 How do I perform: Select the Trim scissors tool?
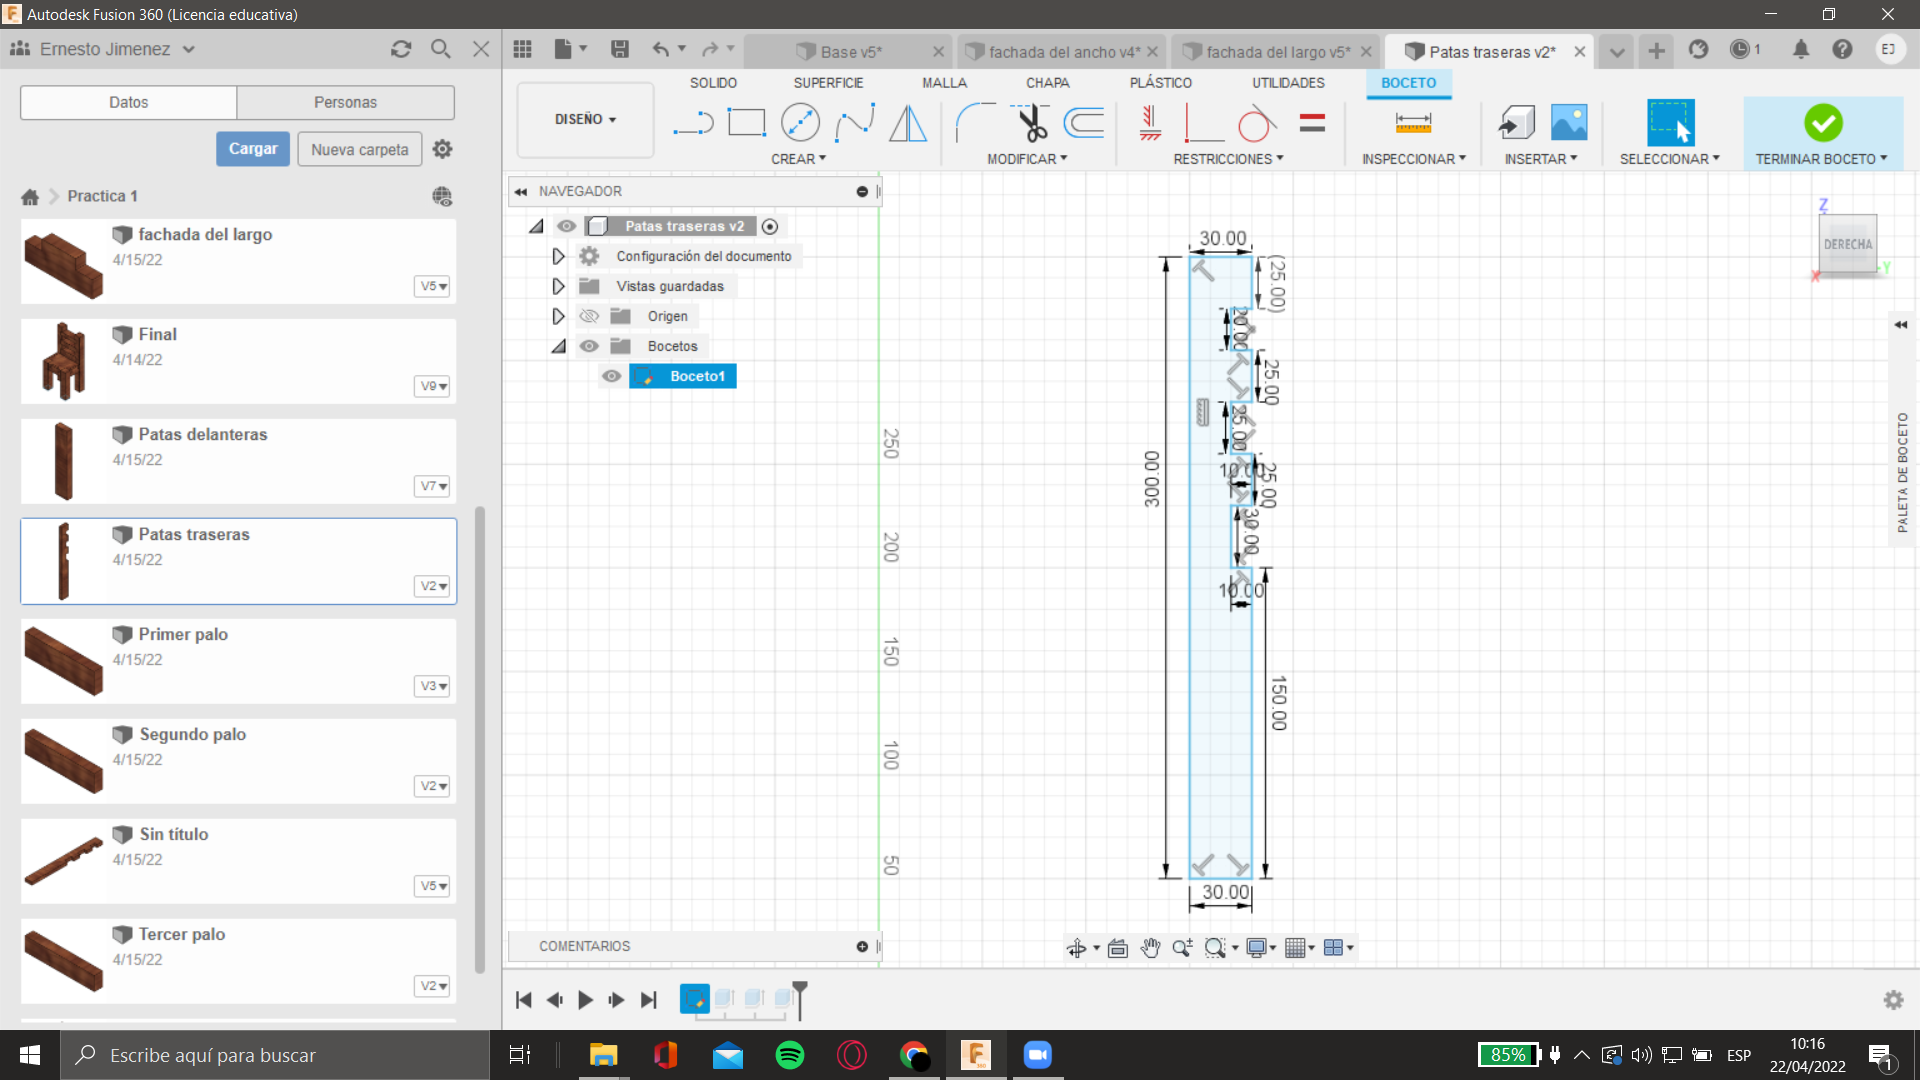tap(1031, 123)
